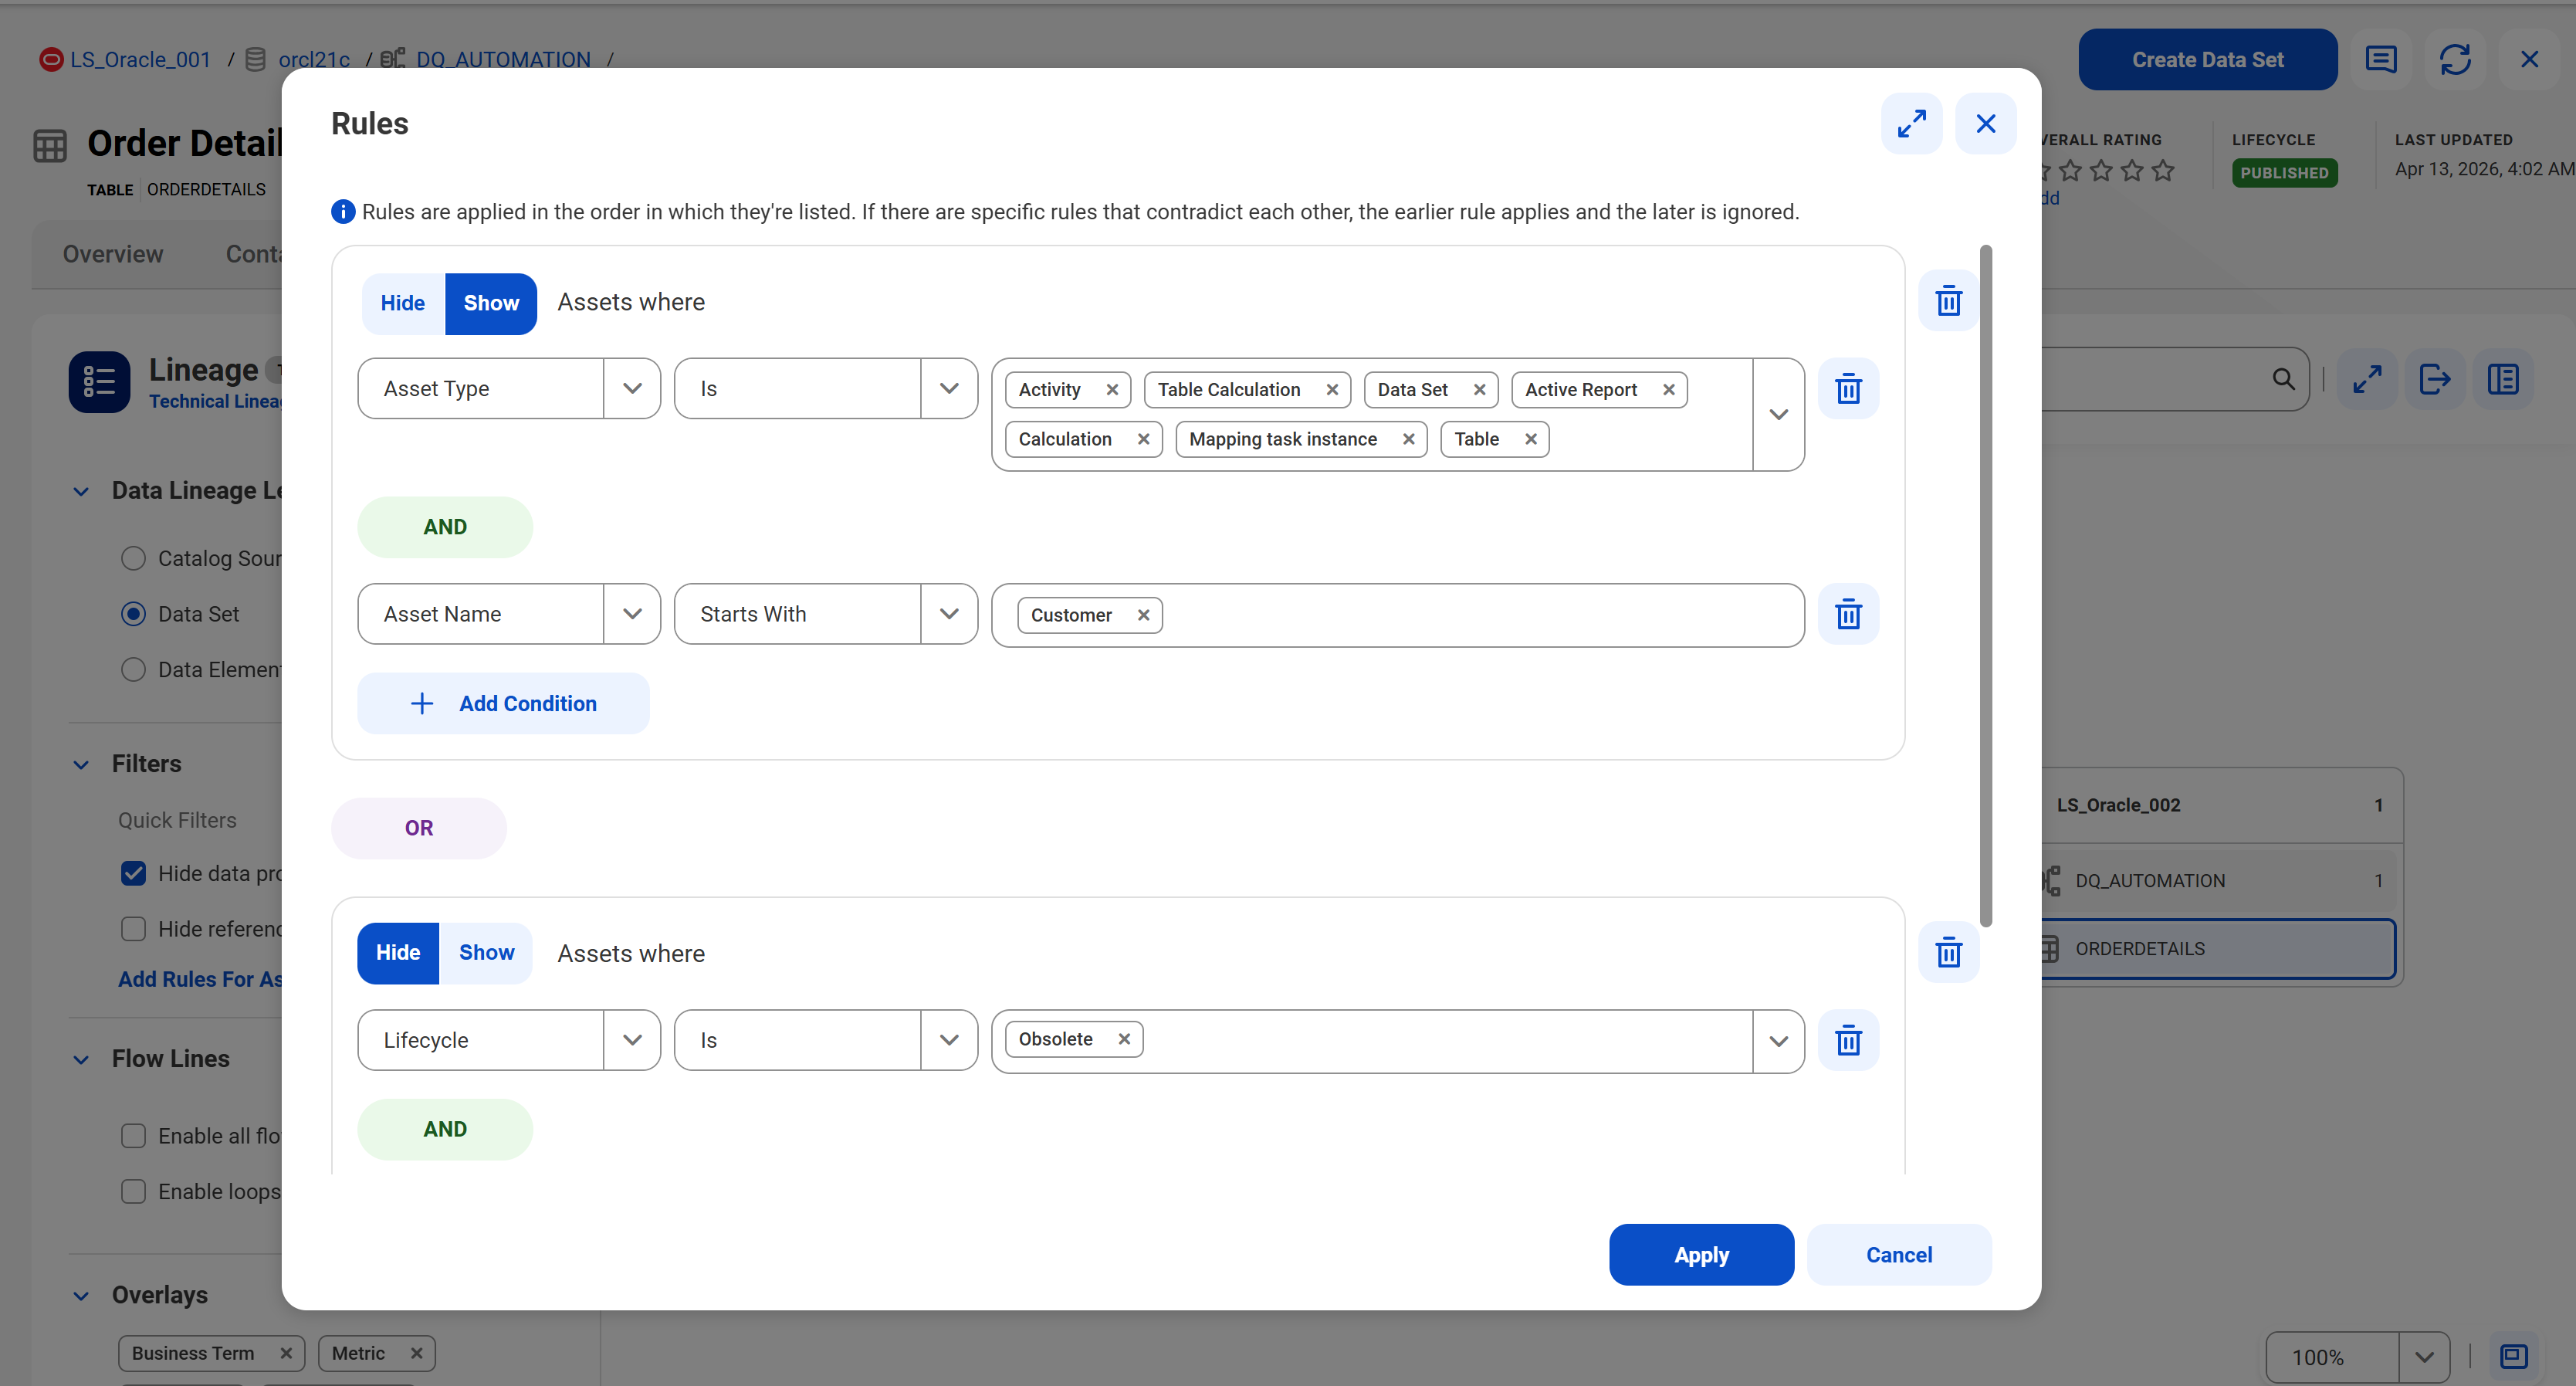Toggle the OR operator between rule groups
2576x1386 pixels.
click(419, 828)
